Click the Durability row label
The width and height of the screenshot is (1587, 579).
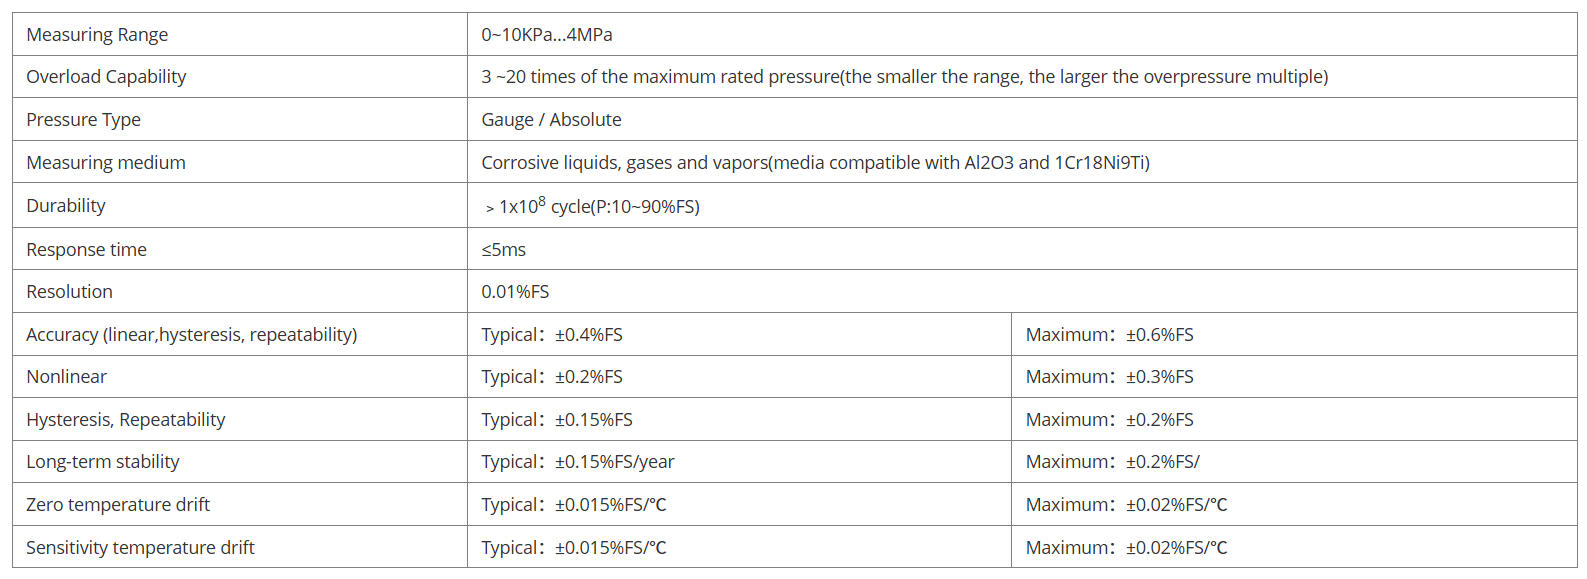click(66, 205)
